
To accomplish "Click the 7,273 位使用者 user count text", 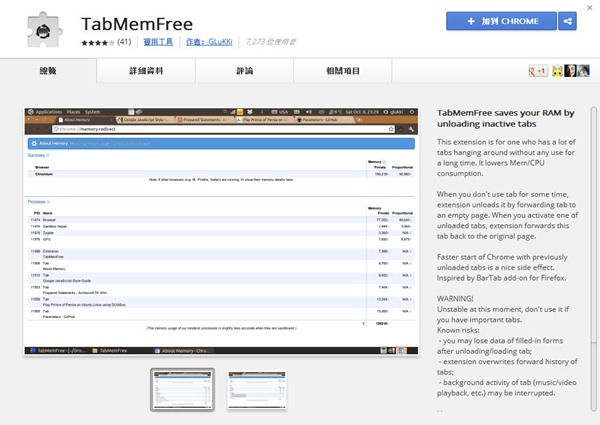I will (270, 42).
